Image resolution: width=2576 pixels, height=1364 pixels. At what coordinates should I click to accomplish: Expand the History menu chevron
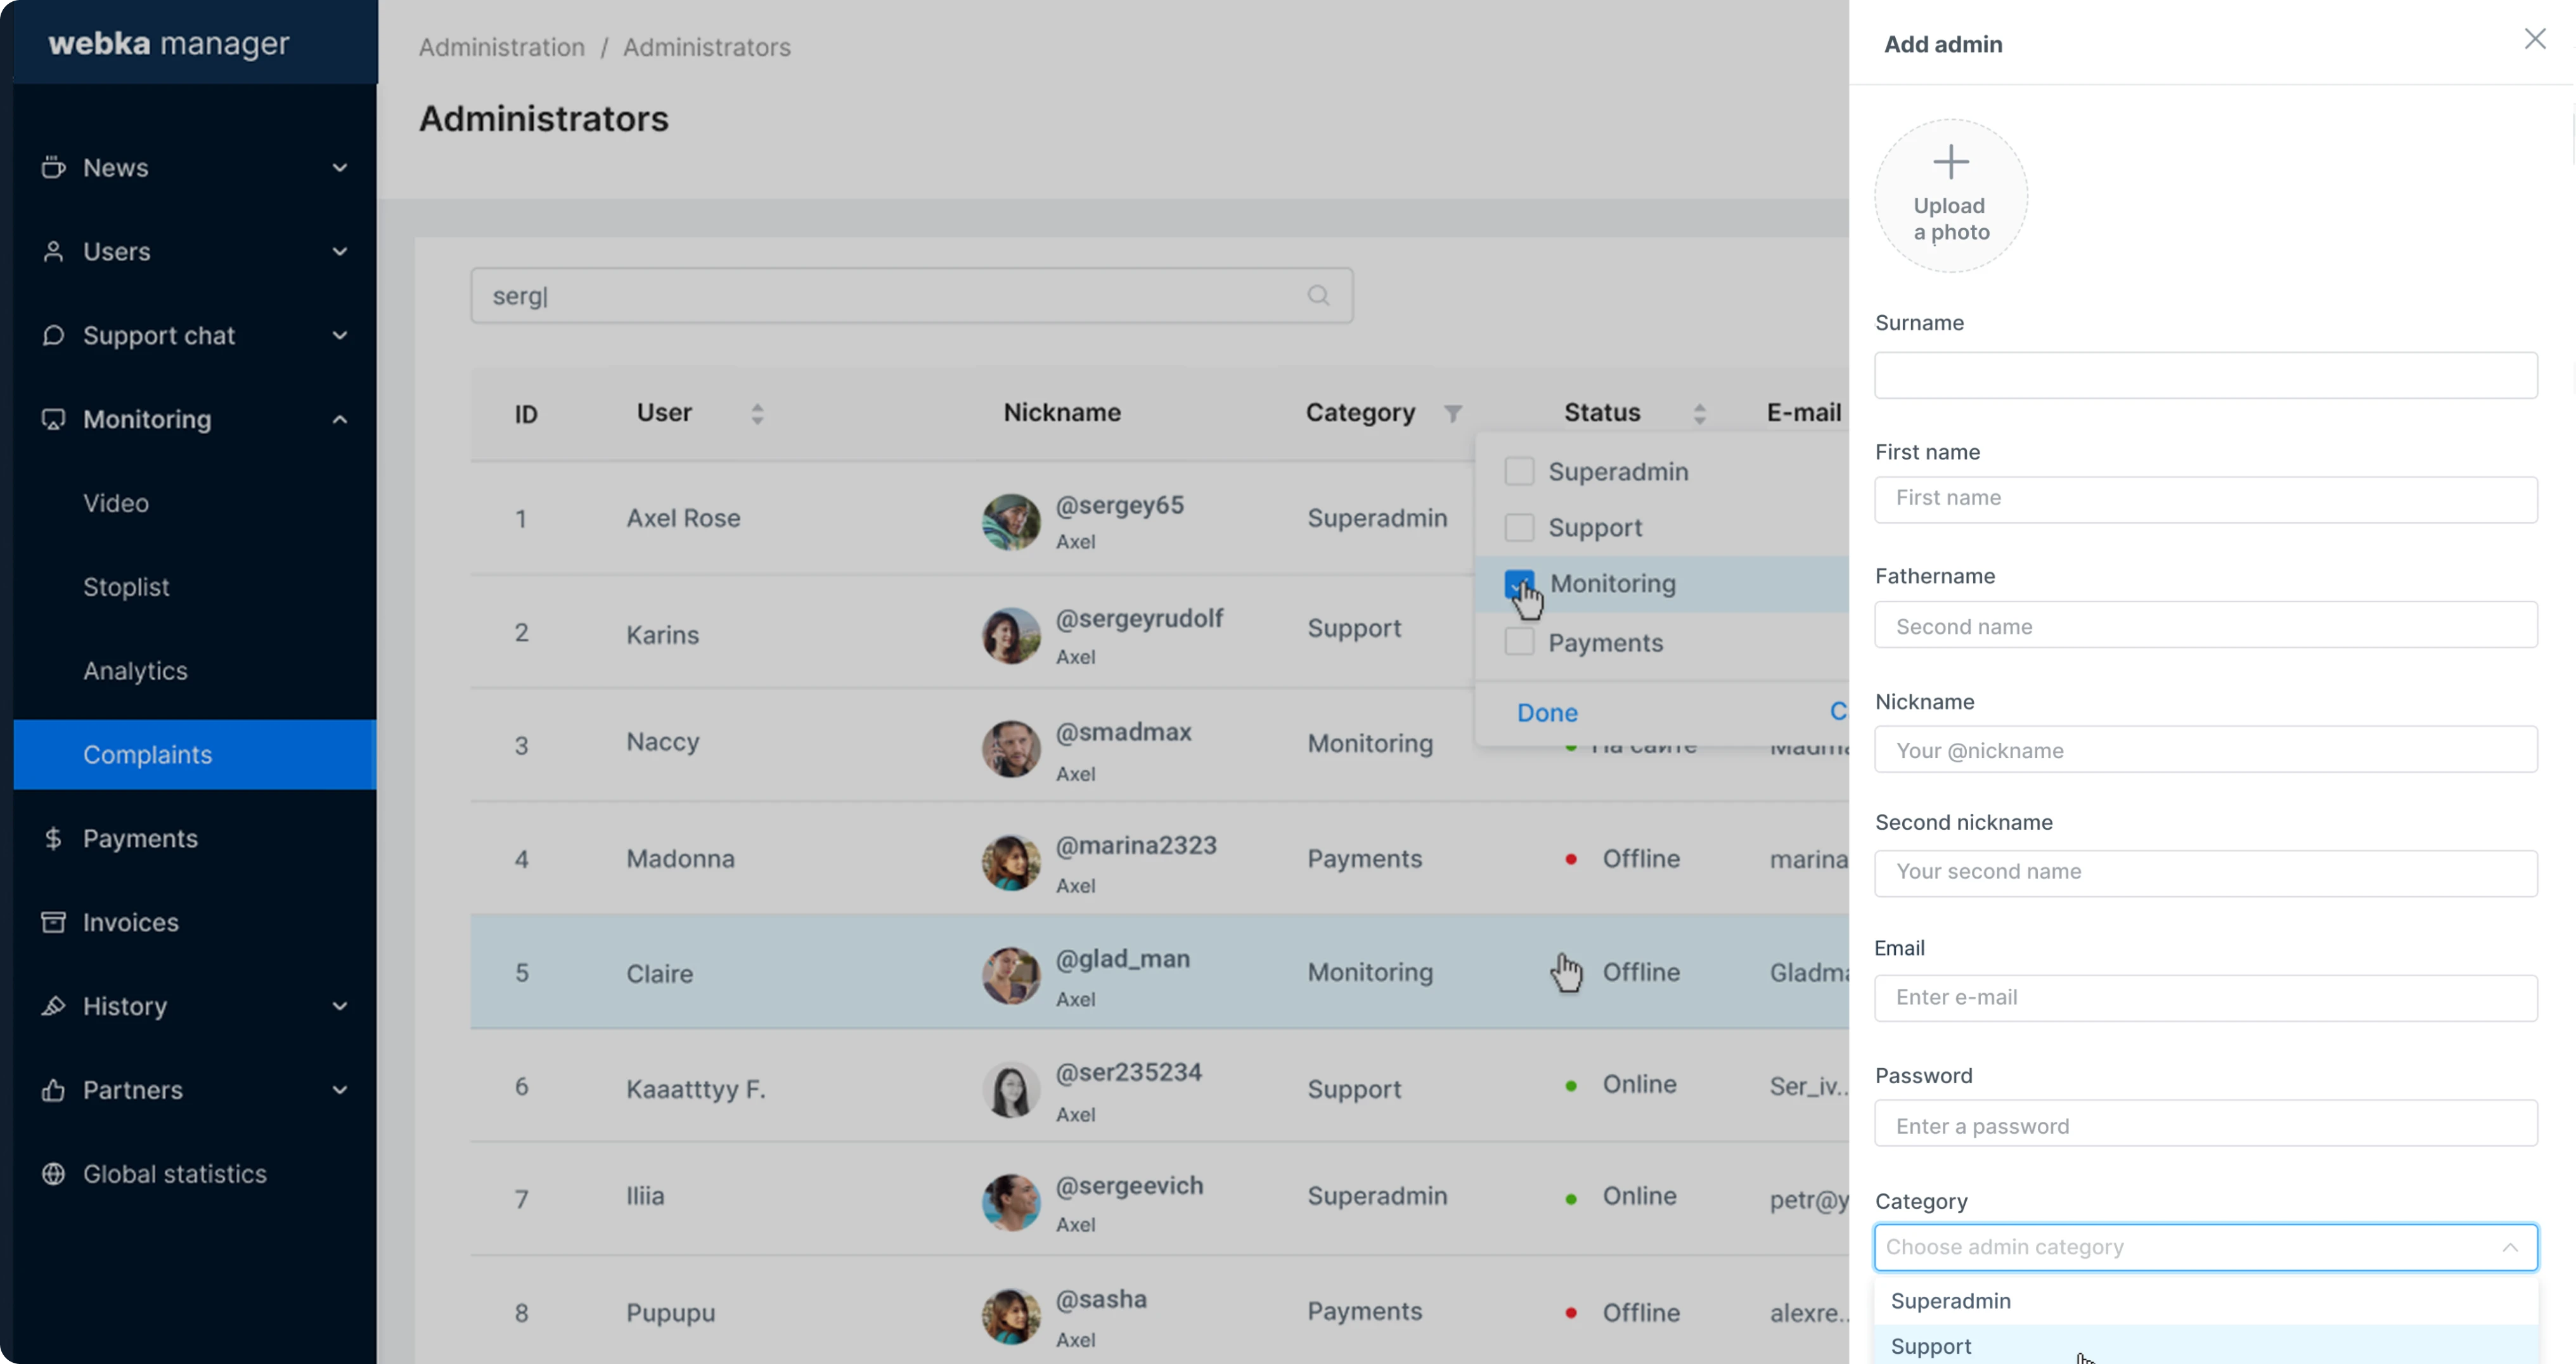click(340, 1006)
